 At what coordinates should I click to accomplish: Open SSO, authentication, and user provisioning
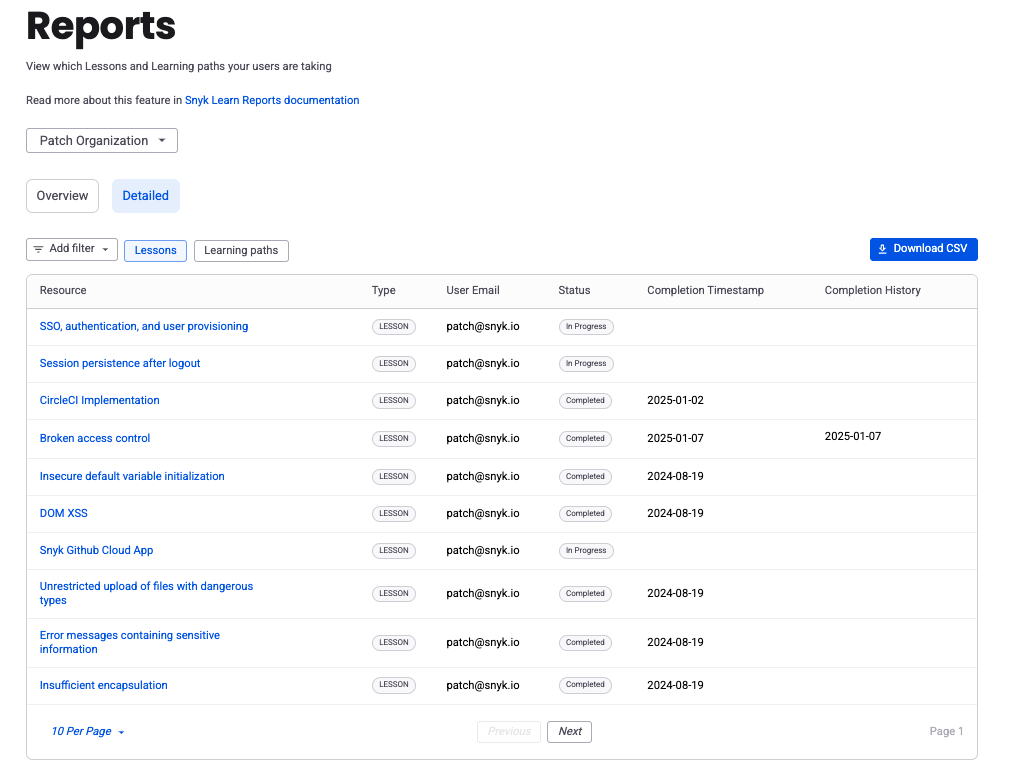(x=144, y=326)
